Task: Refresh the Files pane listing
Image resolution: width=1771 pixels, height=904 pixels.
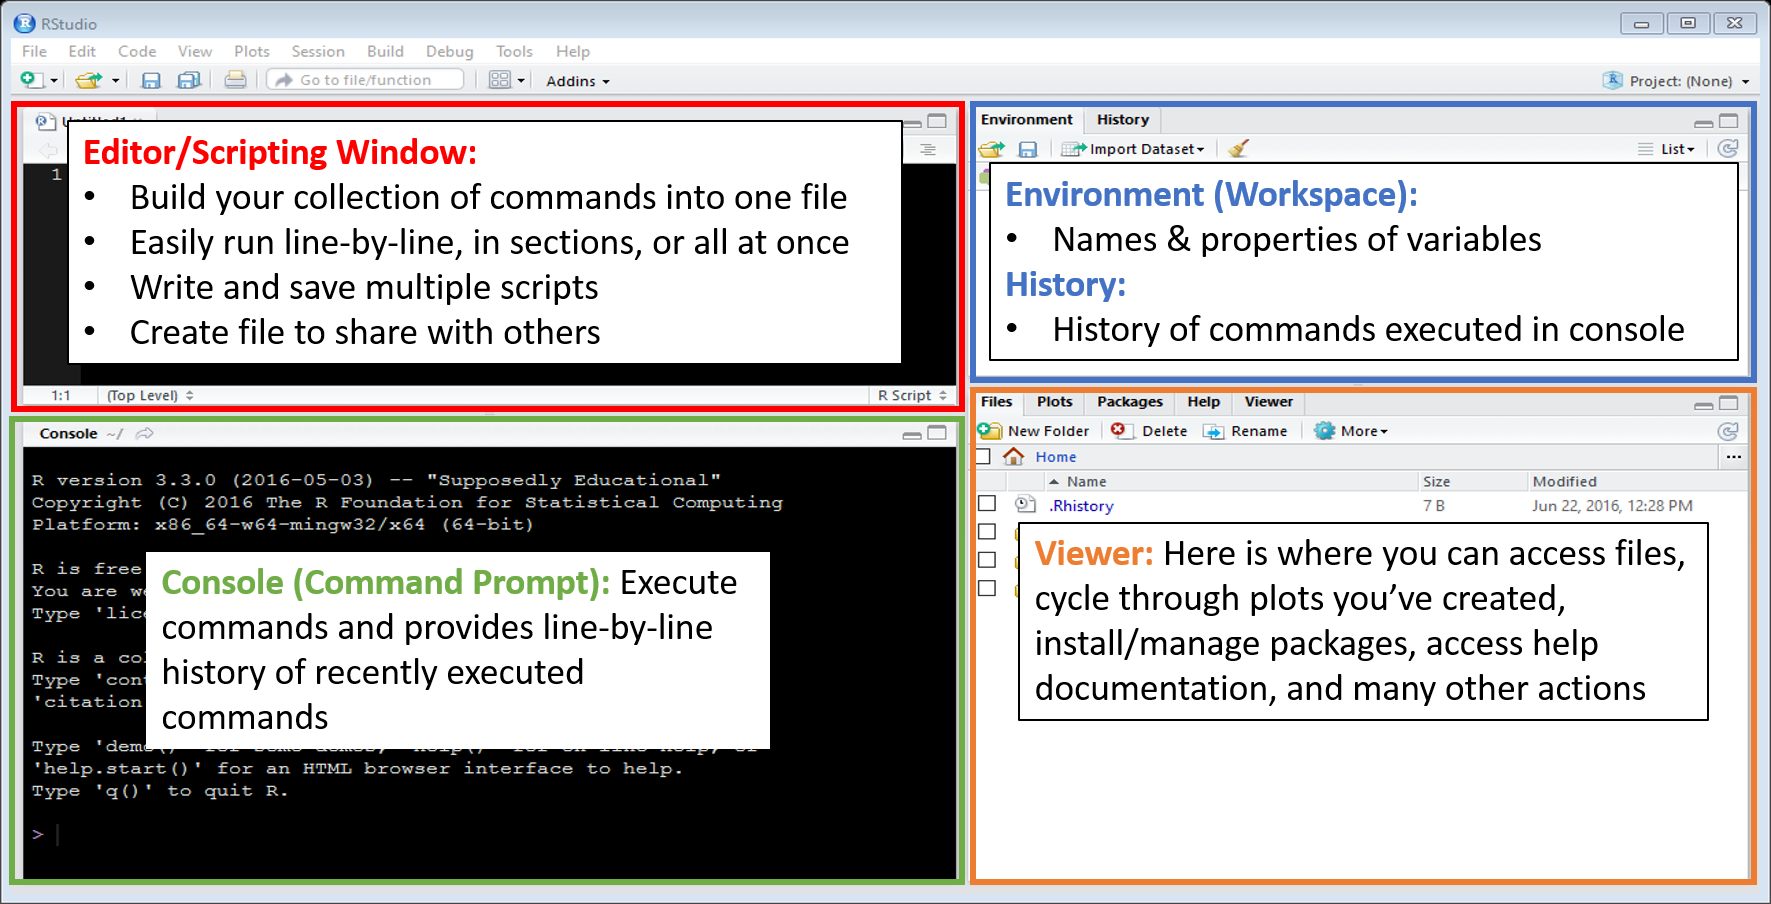Action: (1727, 431)
